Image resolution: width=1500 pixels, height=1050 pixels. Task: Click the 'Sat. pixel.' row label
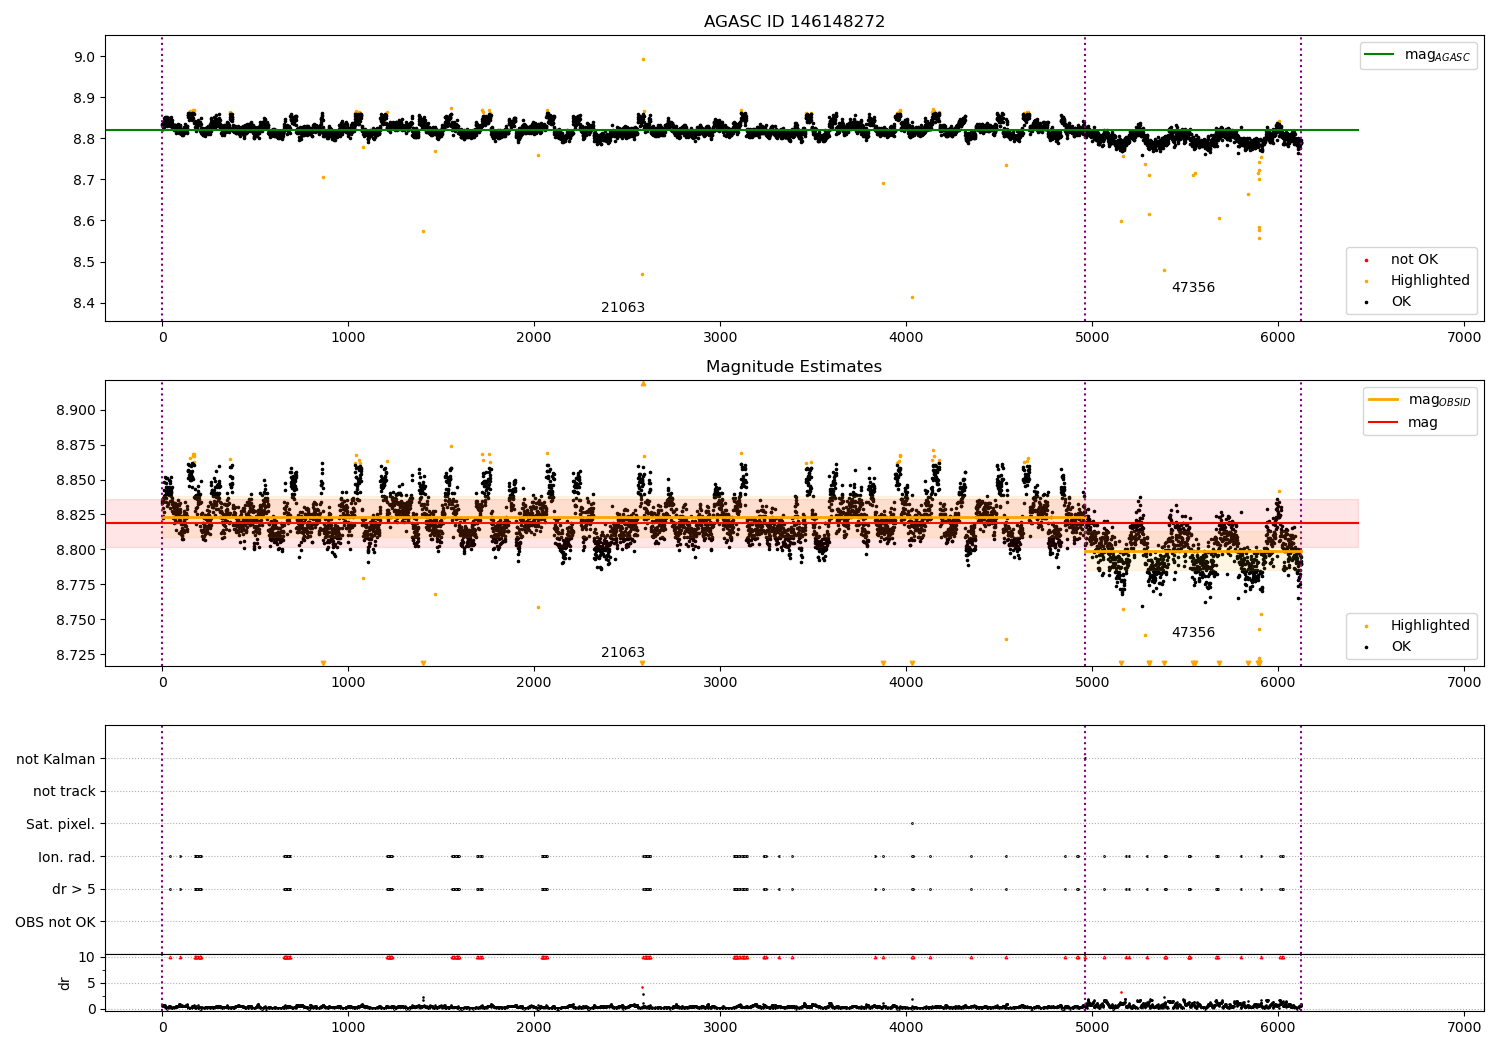pyautogui.click(x=61, y=825)
